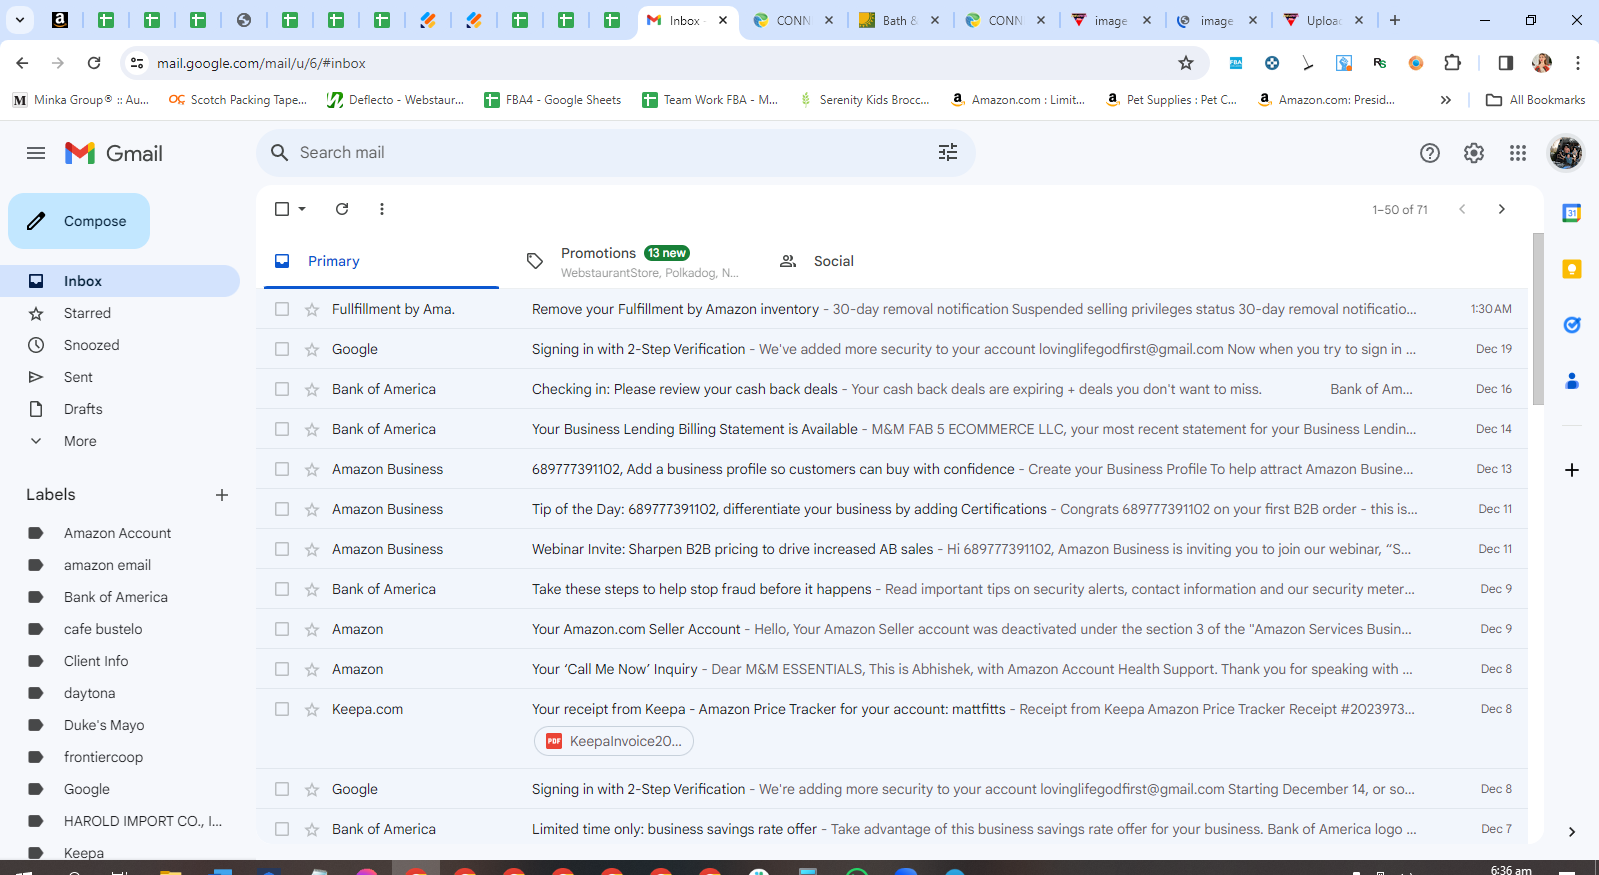The image size is (1599, 875).
Task: Star the Fullfillment by Ama. email
Action: [x=312, y=310]
